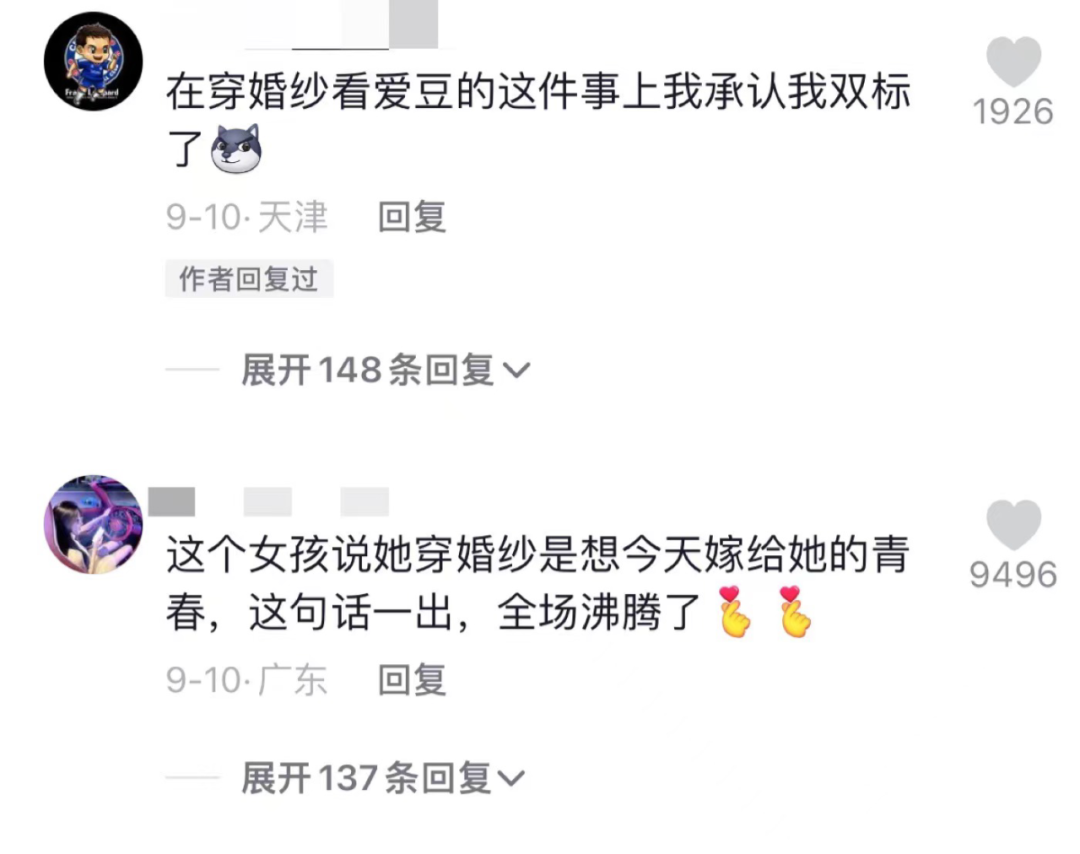Click the 9-10·广东 timestamp

[247, 680]
